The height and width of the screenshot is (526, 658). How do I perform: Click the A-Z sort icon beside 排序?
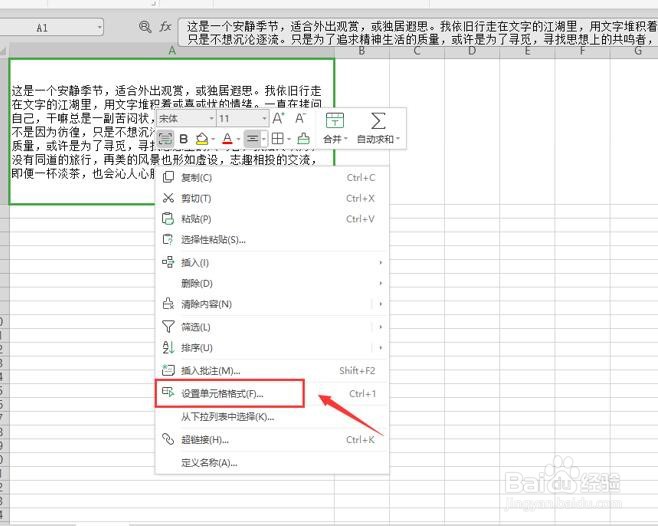click(168, 347)
